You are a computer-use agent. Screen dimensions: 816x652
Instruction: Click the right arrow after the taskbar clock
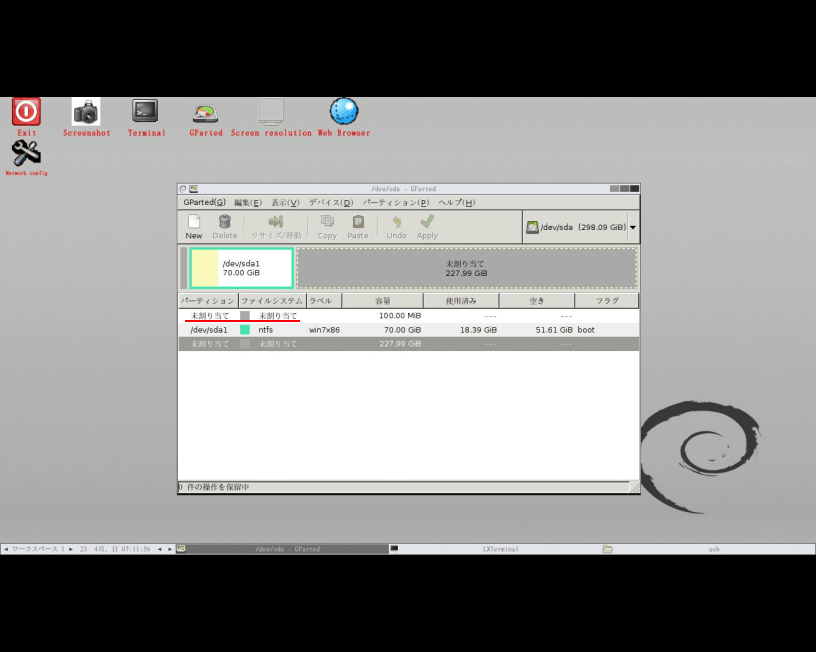point(170,549)
